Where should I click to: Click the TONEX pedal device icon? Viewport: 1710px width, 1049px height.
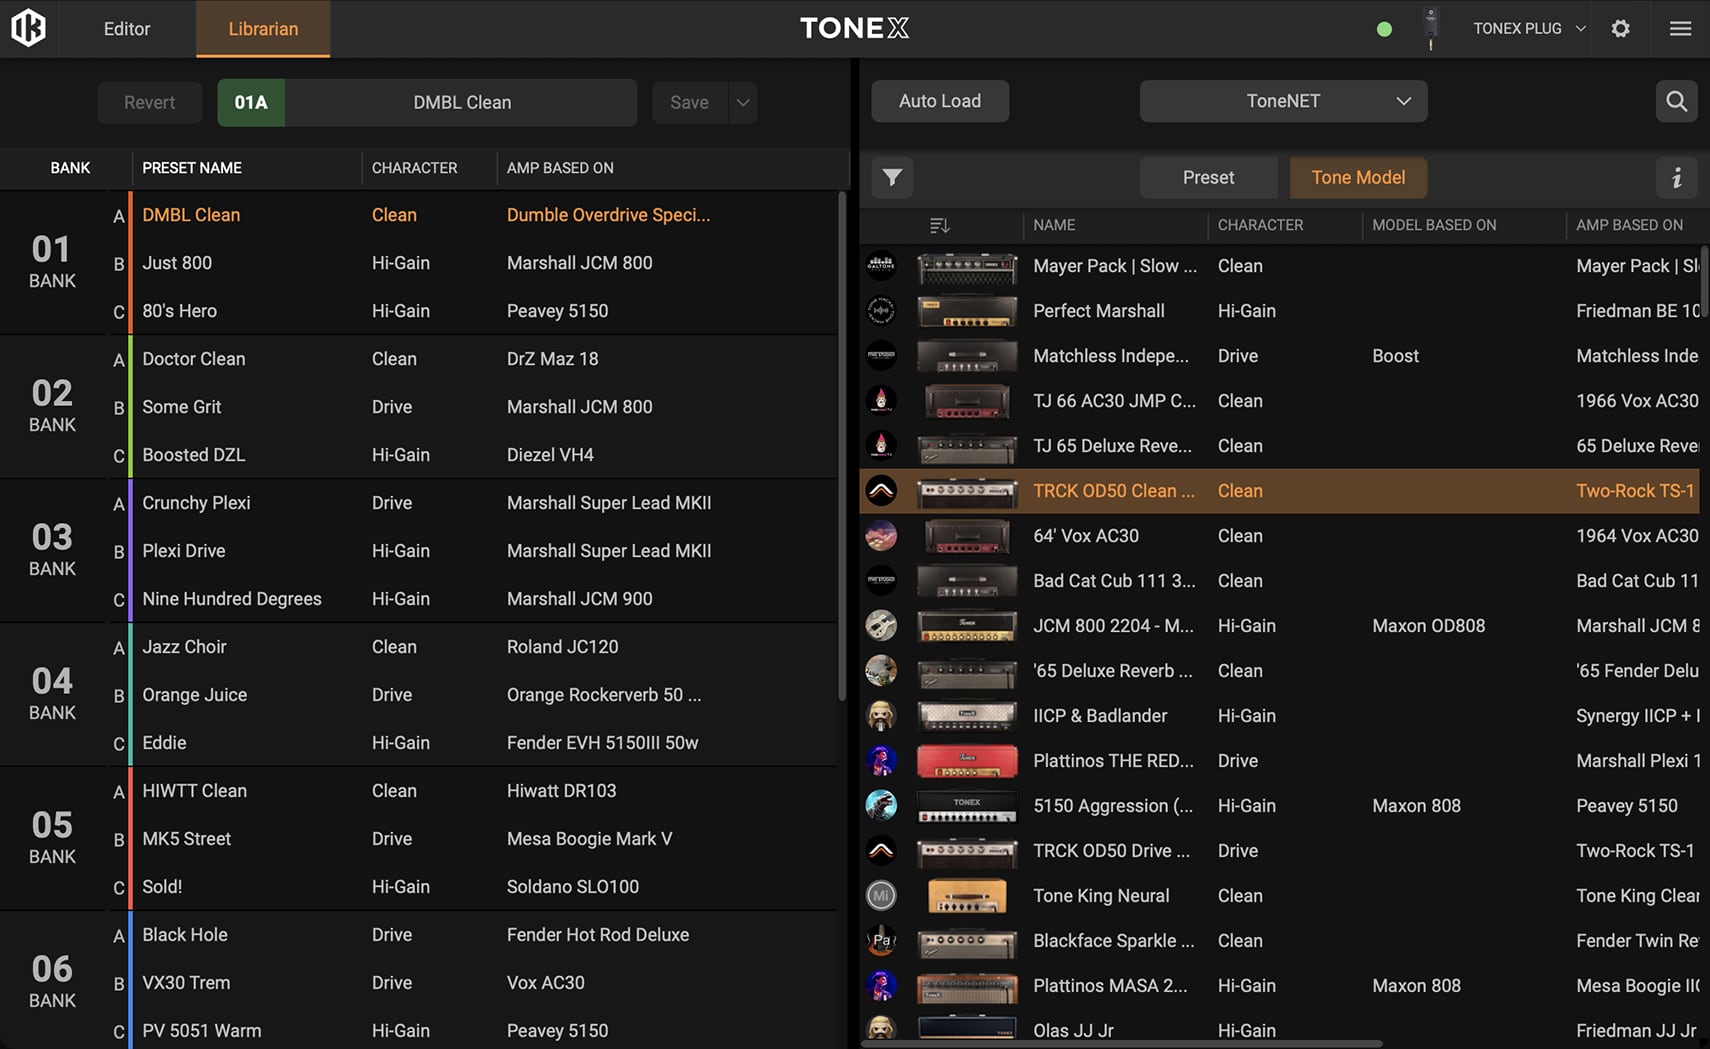pyautogui.click(x=1431, y=28)
